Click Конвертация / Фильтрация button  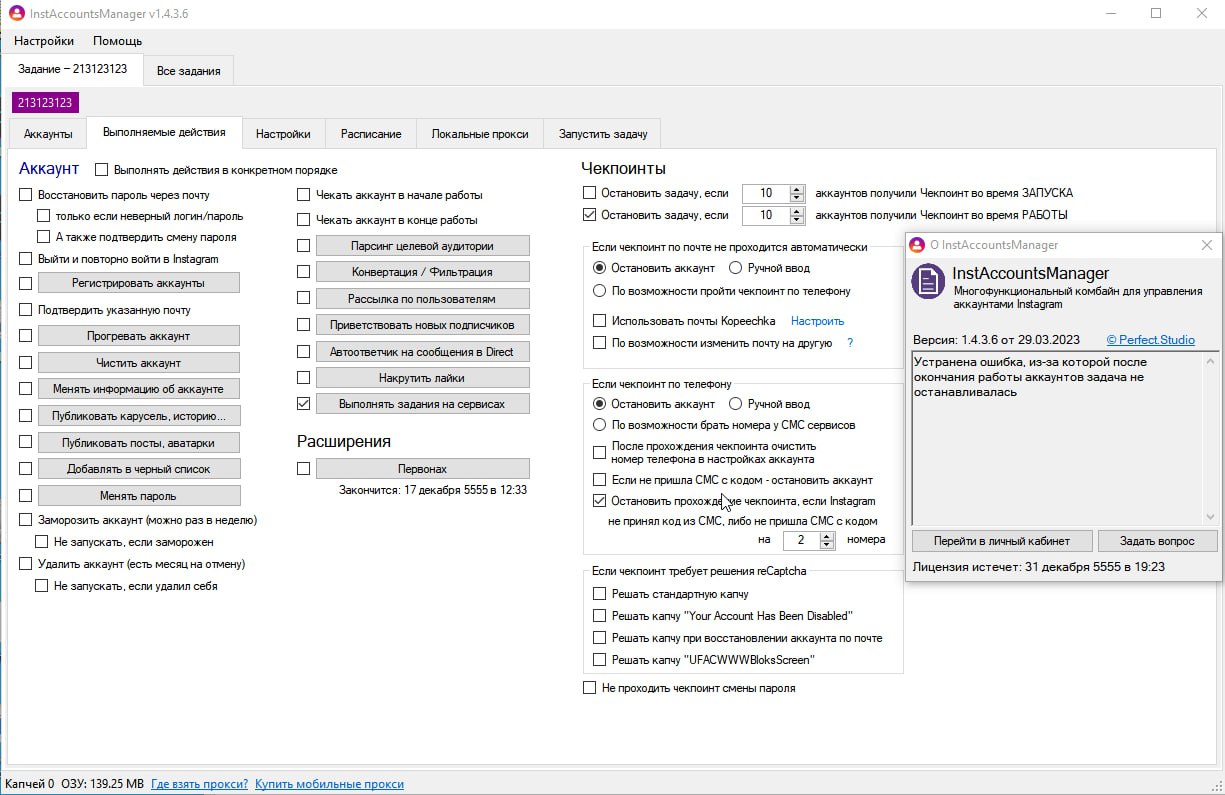(423, 272)
